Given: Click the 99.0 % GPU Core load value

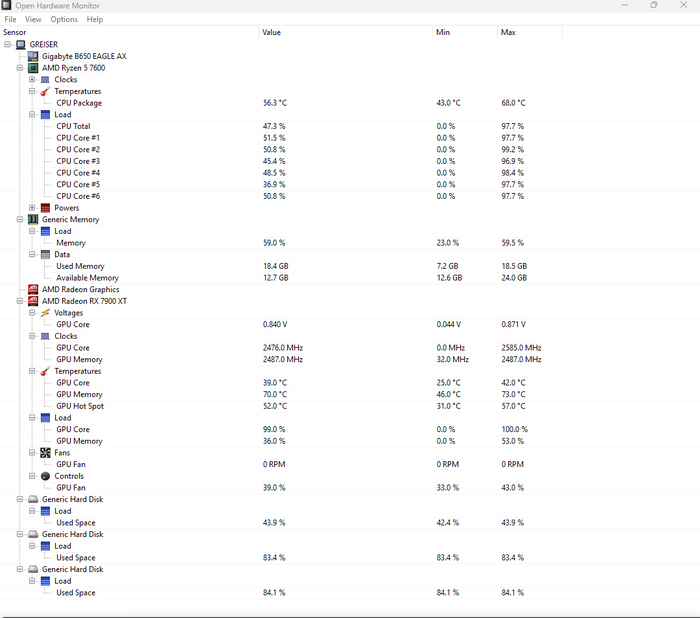Looking at the screenshot, I should click(x=274, y=429).
